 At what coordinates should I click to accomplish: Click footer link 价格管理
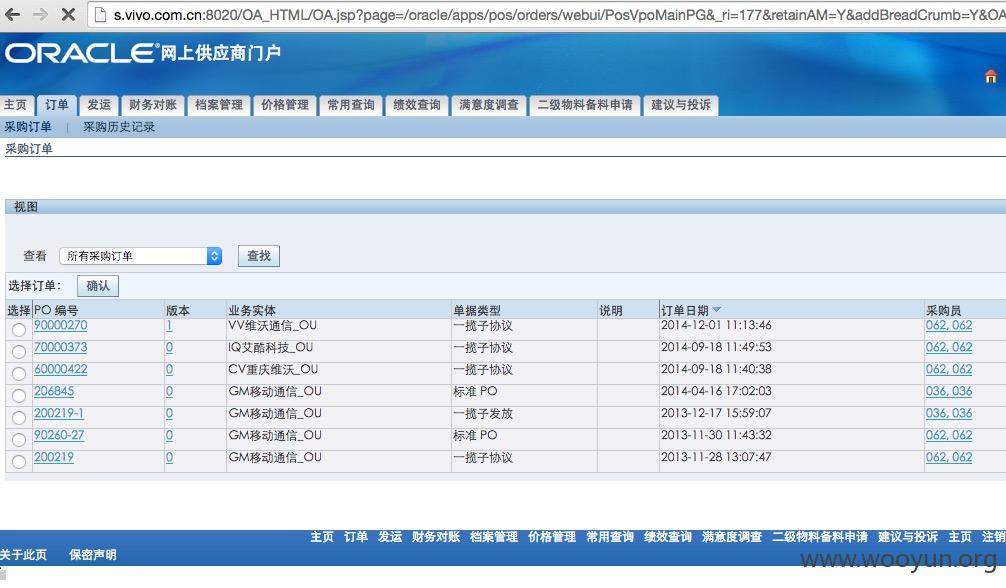[x=552, y=537]
